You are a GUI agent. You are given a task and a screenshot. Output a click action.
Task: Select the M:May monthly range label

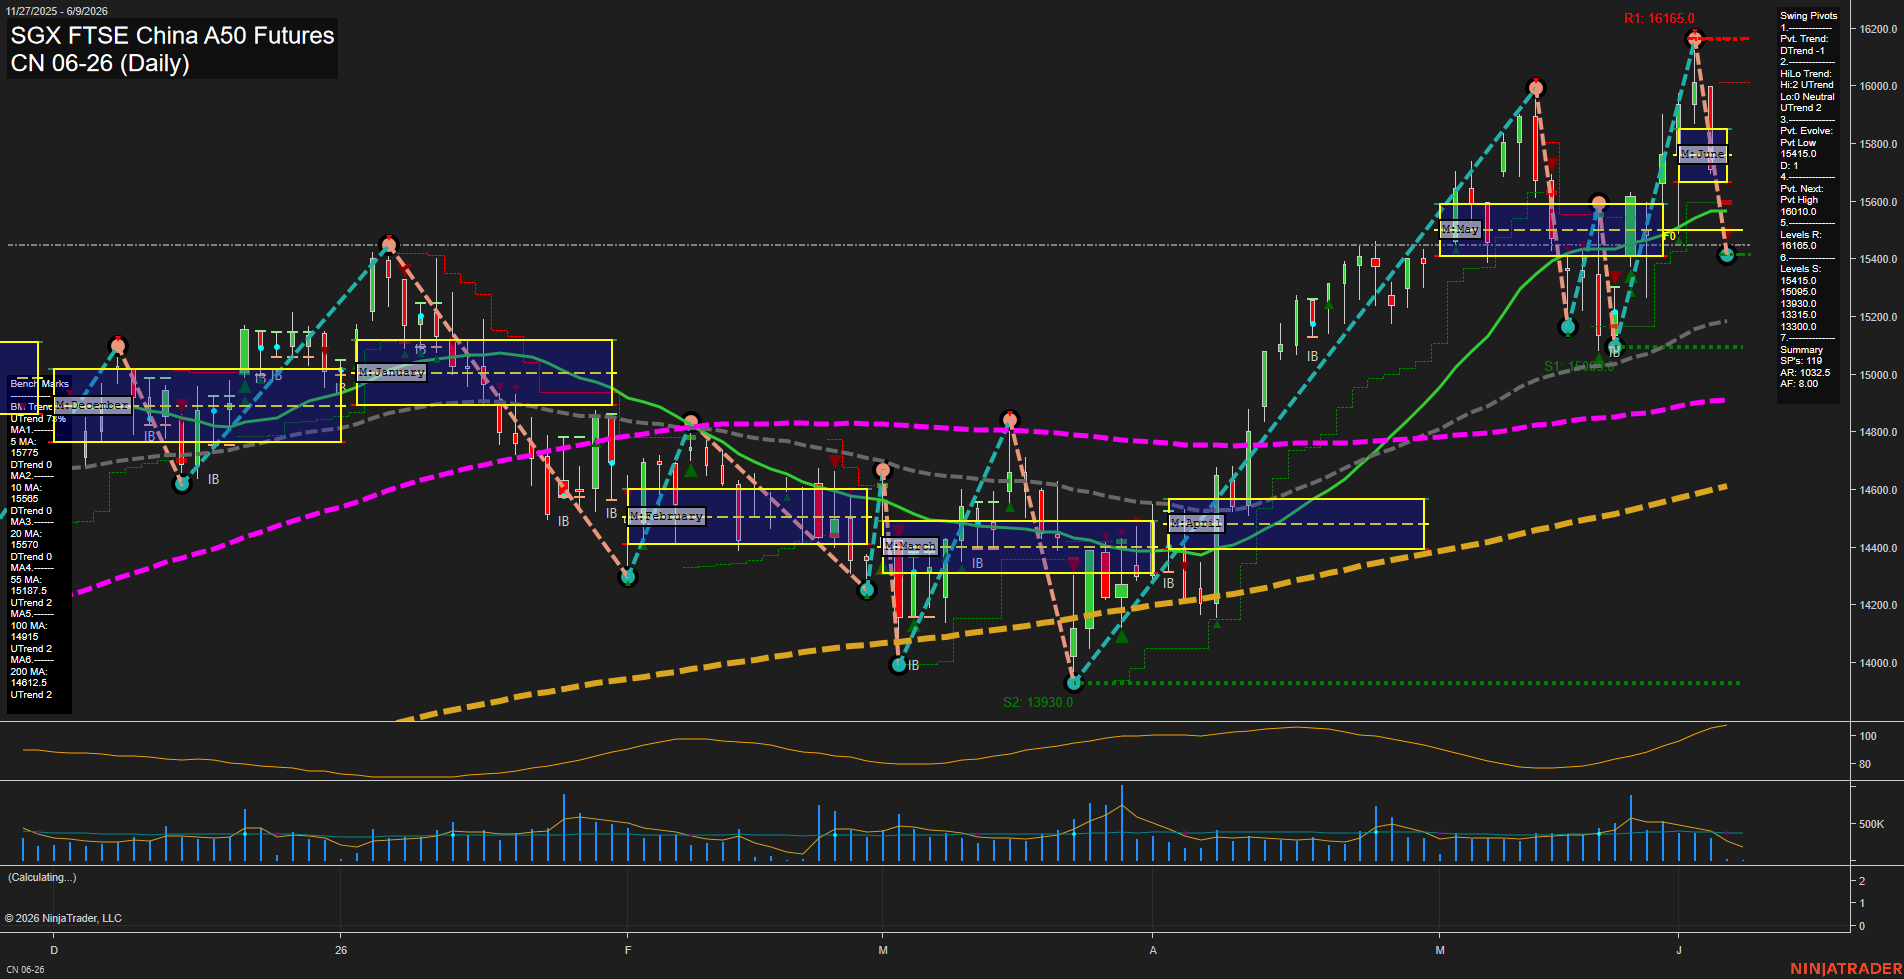(x=1460, y=229)
